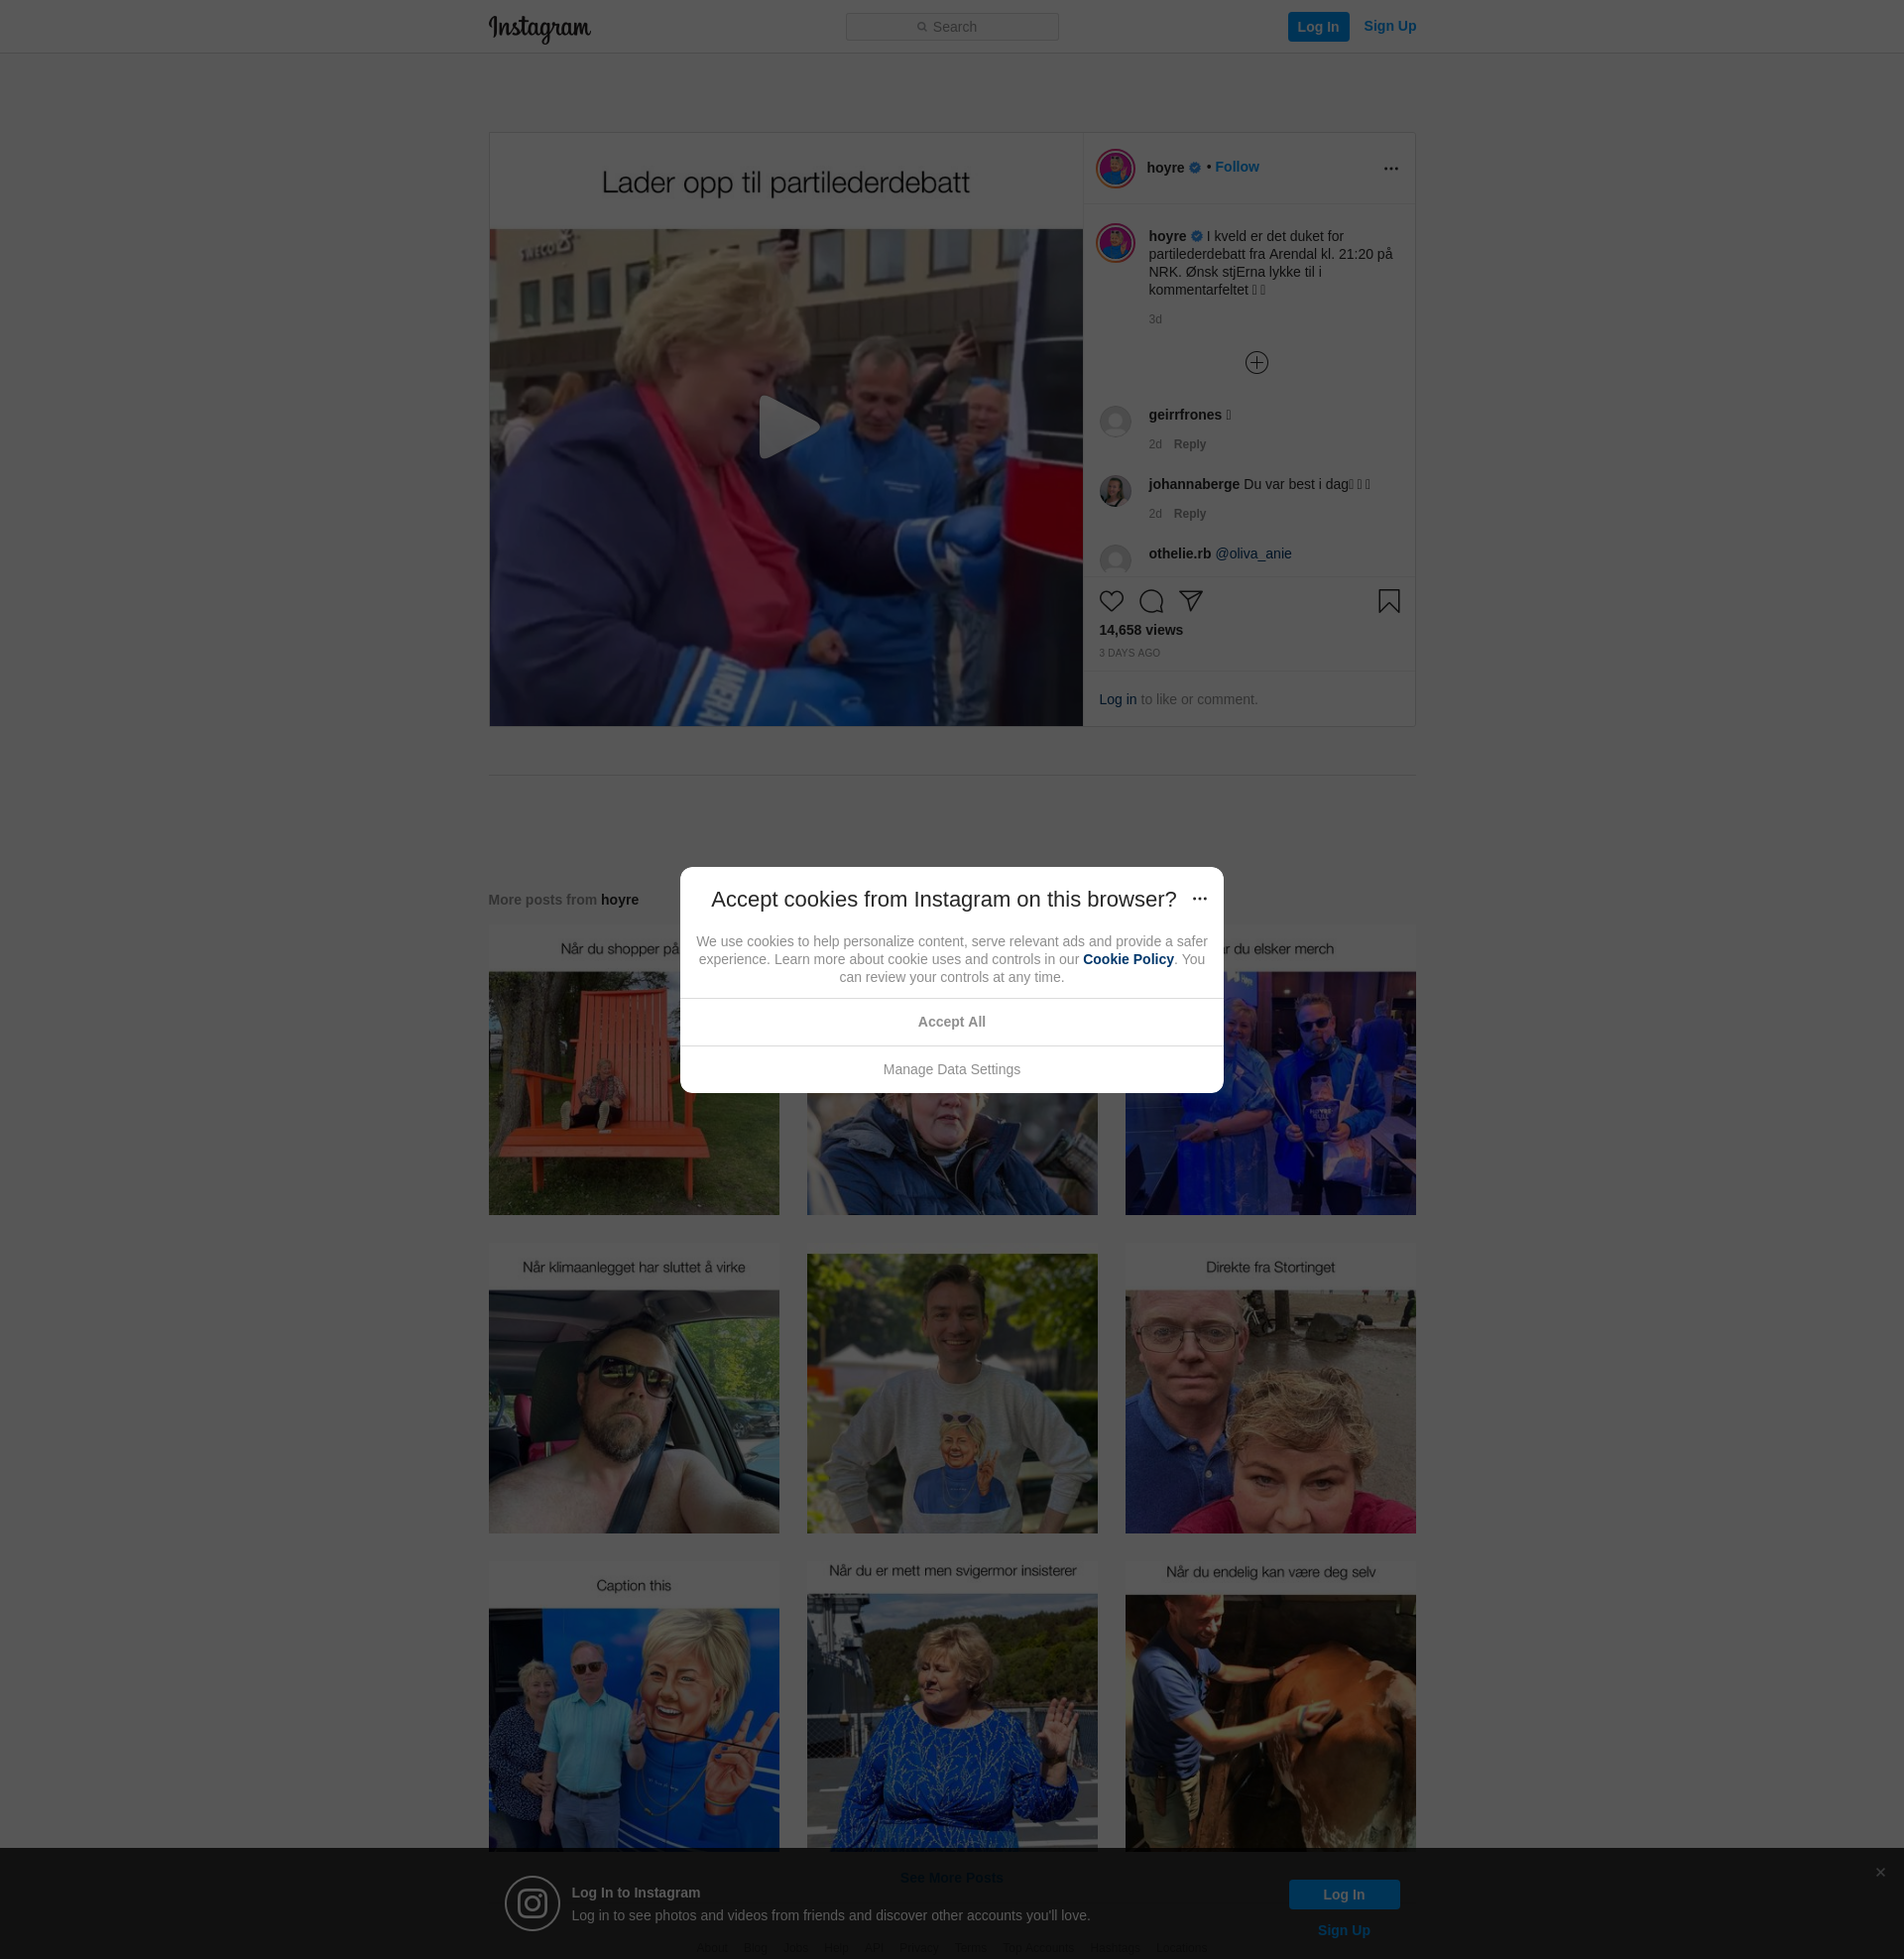Click geirrfrones comment avatar
Screen dimensions: 1904x1959
1115,421
